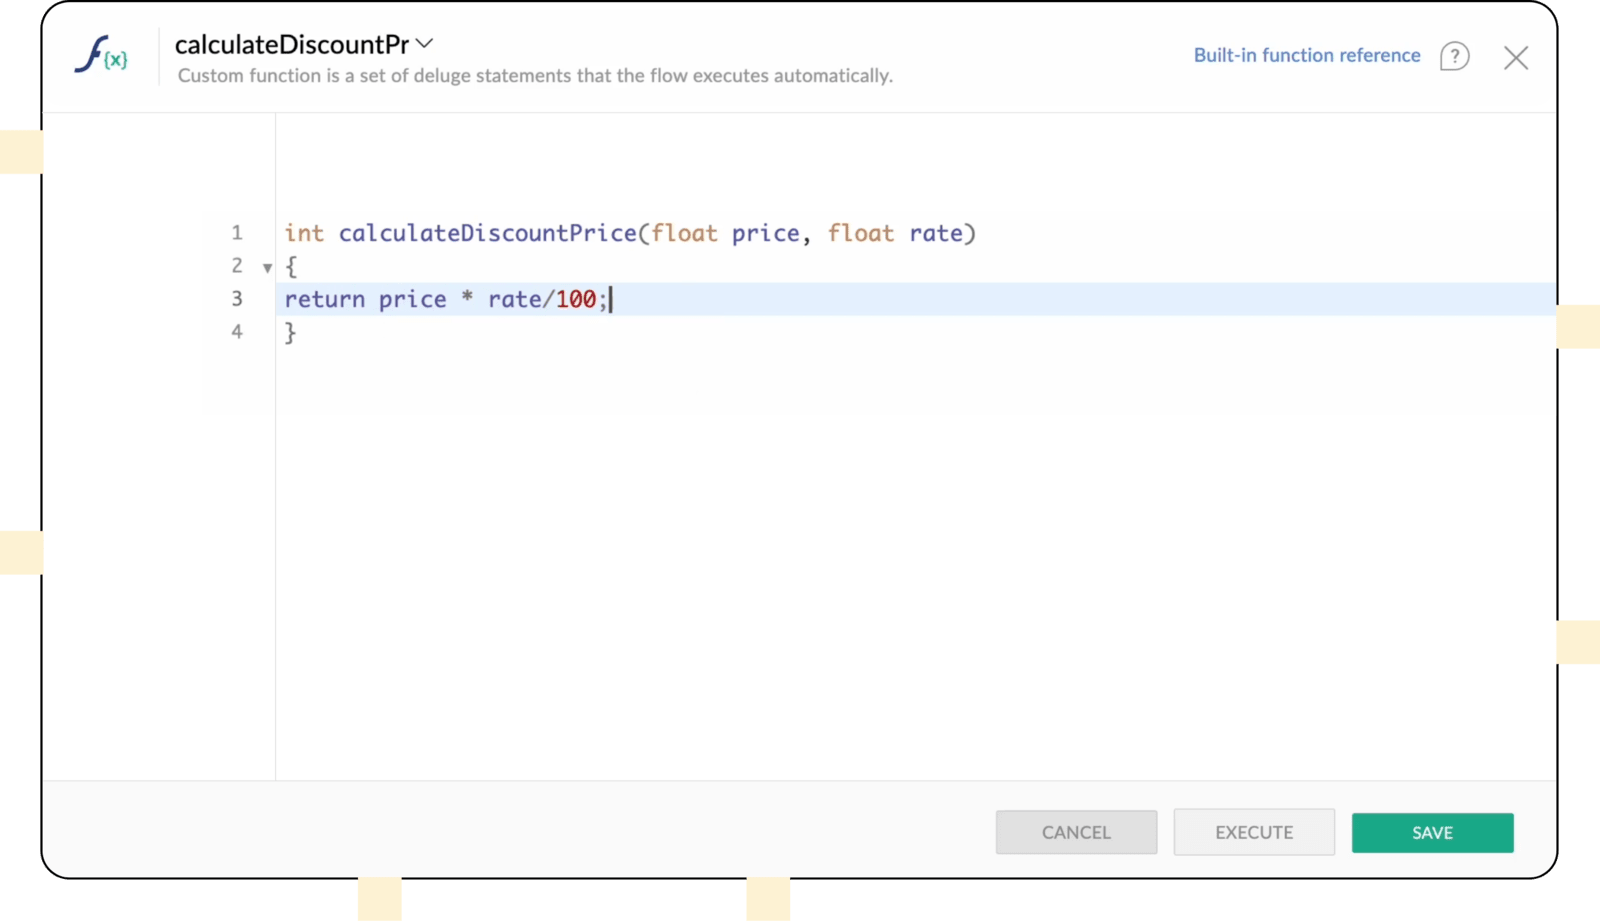The width and height of the screenshot is (1600, 921).
Task: Close the custom function editor dialog
Action: (x=1515, y=58)
